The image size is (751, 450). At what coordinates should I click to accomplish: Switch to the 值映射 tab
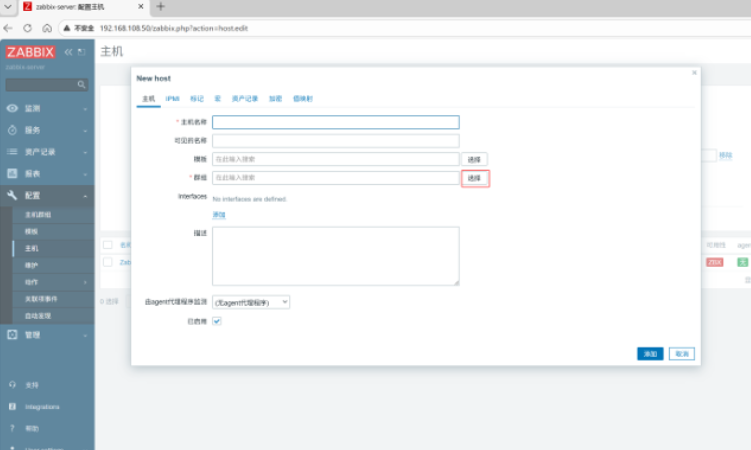pyautogui.click(x=303, y=99)
